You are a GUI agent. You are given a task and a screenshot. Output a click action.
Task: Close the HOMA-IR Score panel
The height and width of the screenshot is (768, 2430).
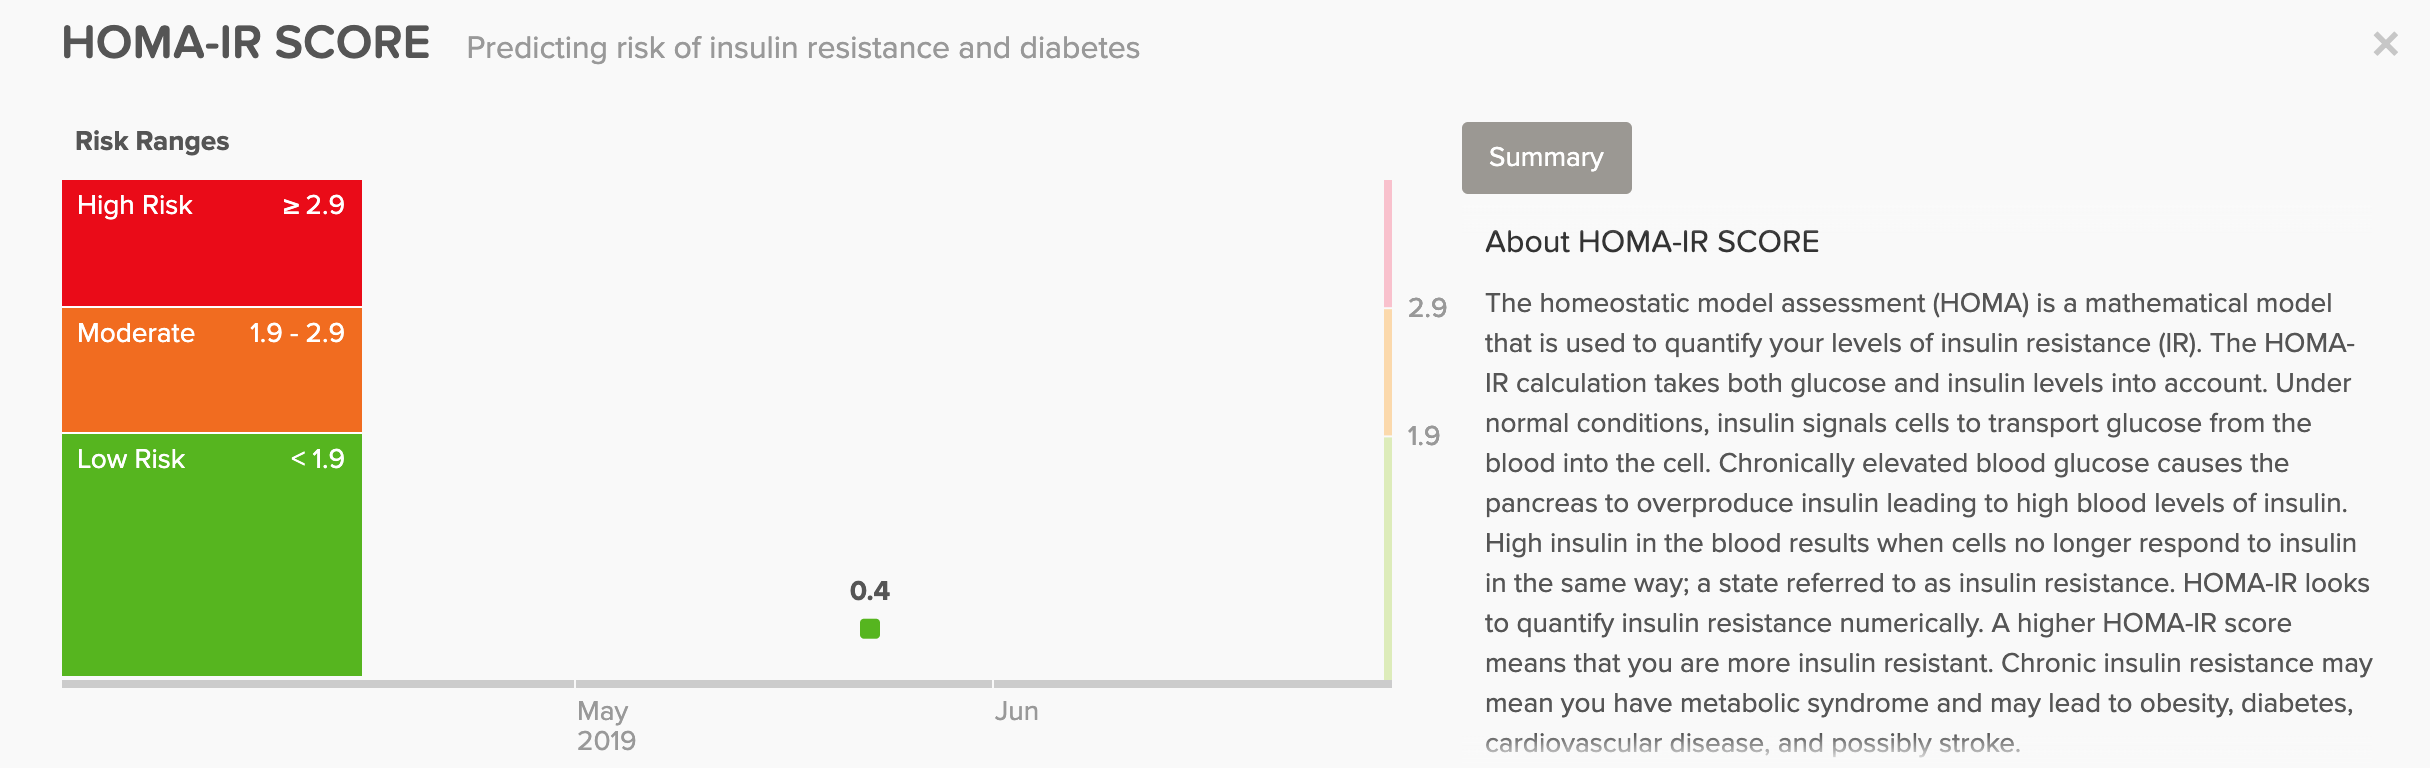[x=2385, y=44]
